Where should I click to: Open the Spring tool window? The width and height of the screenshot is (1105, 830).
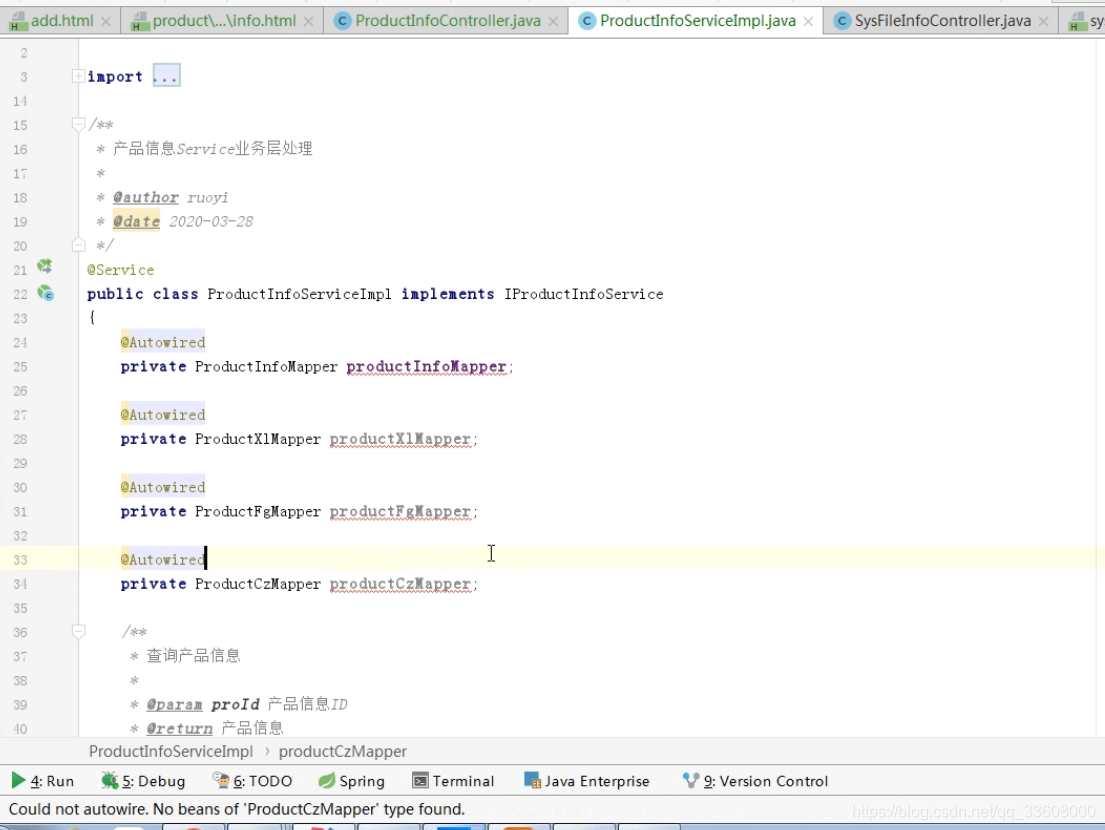point(352,781)
